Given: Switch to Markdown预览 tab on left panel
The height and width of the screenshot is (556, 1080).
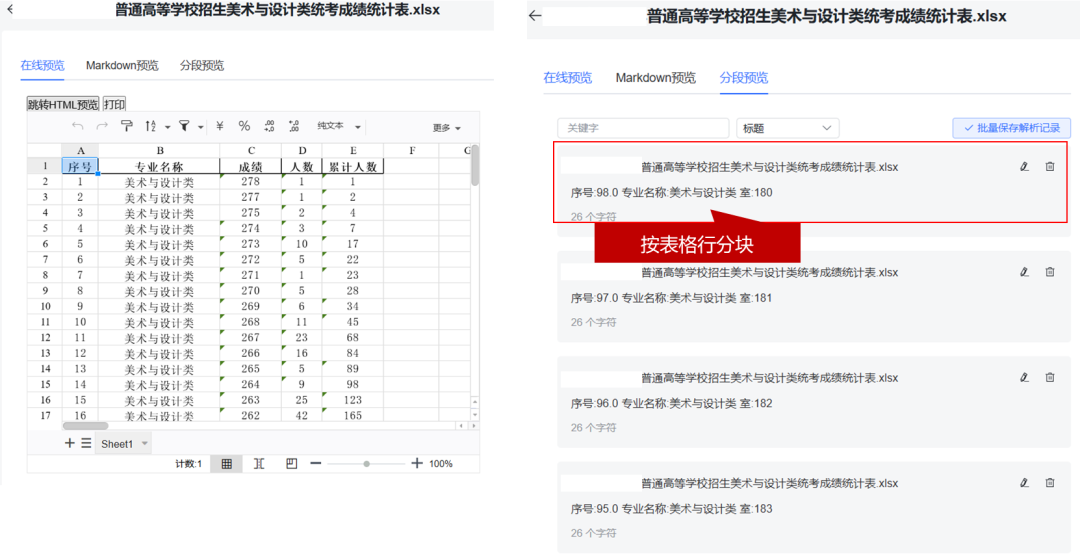Looking at the screenshot, I should coord(122,66).
